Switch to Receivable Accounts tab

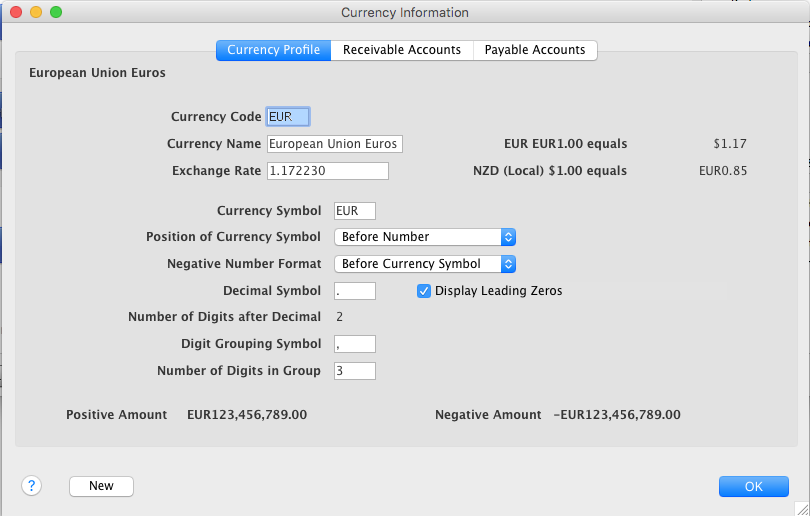(x=401, y=50)
